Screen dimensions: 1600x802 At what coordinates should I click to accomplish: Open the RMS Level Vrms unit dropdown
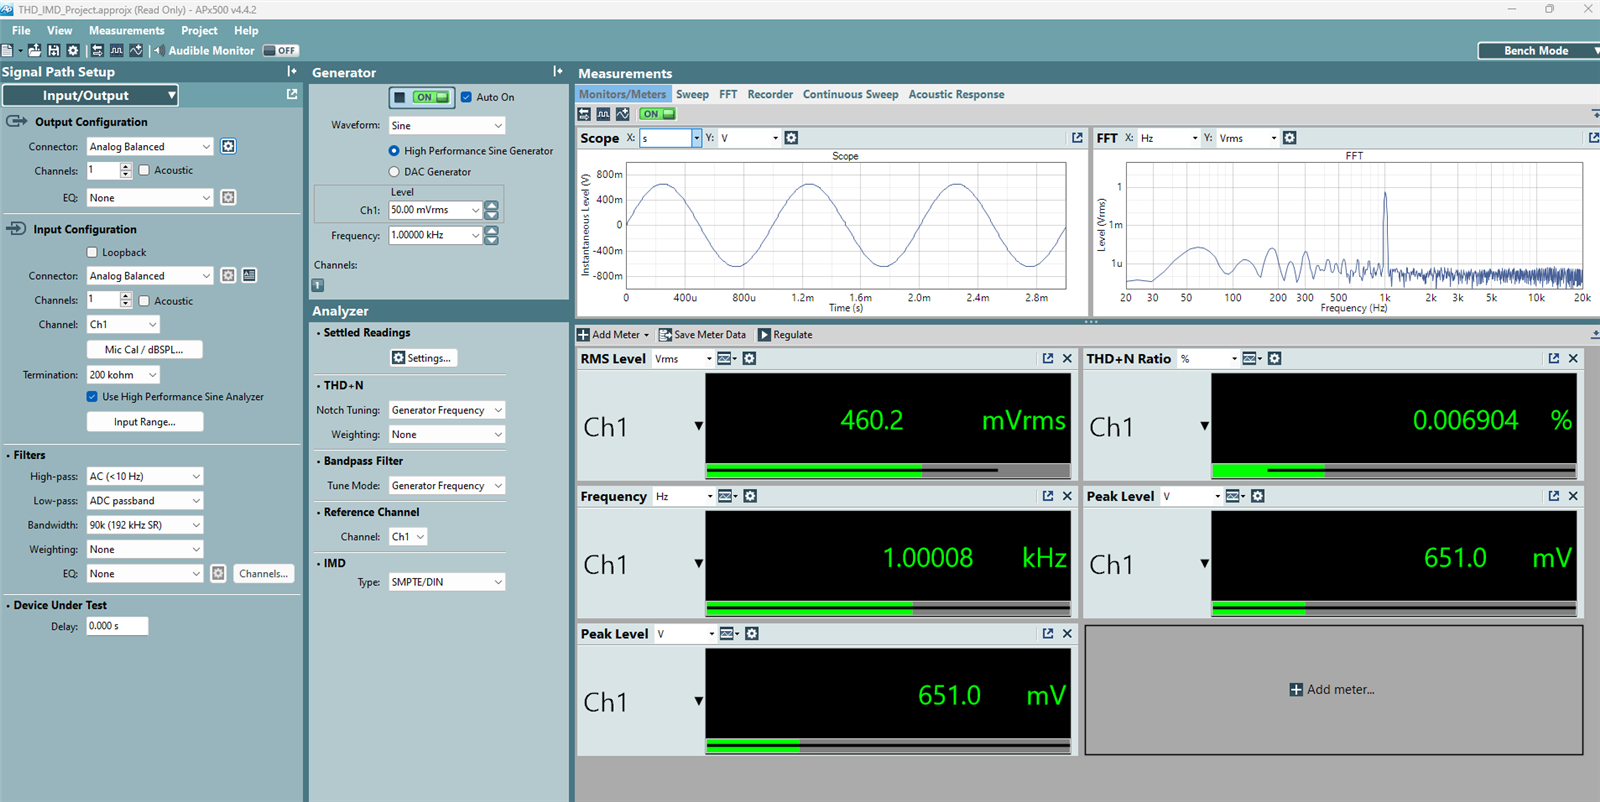[684, 358]
